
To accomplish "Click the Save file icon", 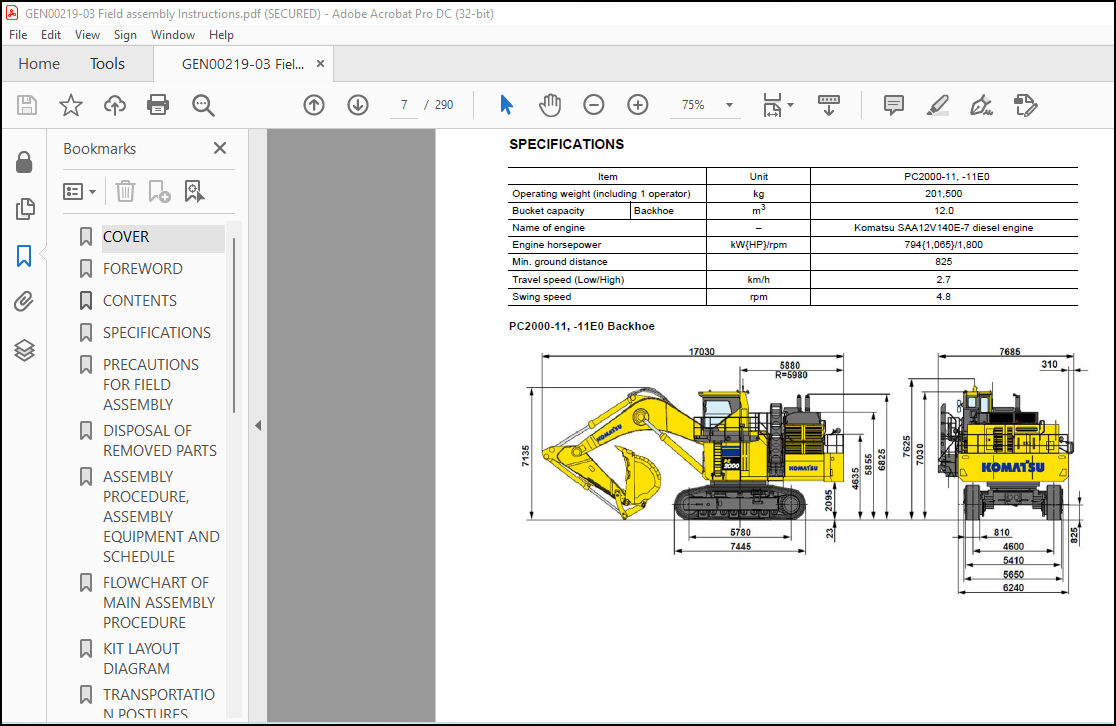I will click(27, 105).
